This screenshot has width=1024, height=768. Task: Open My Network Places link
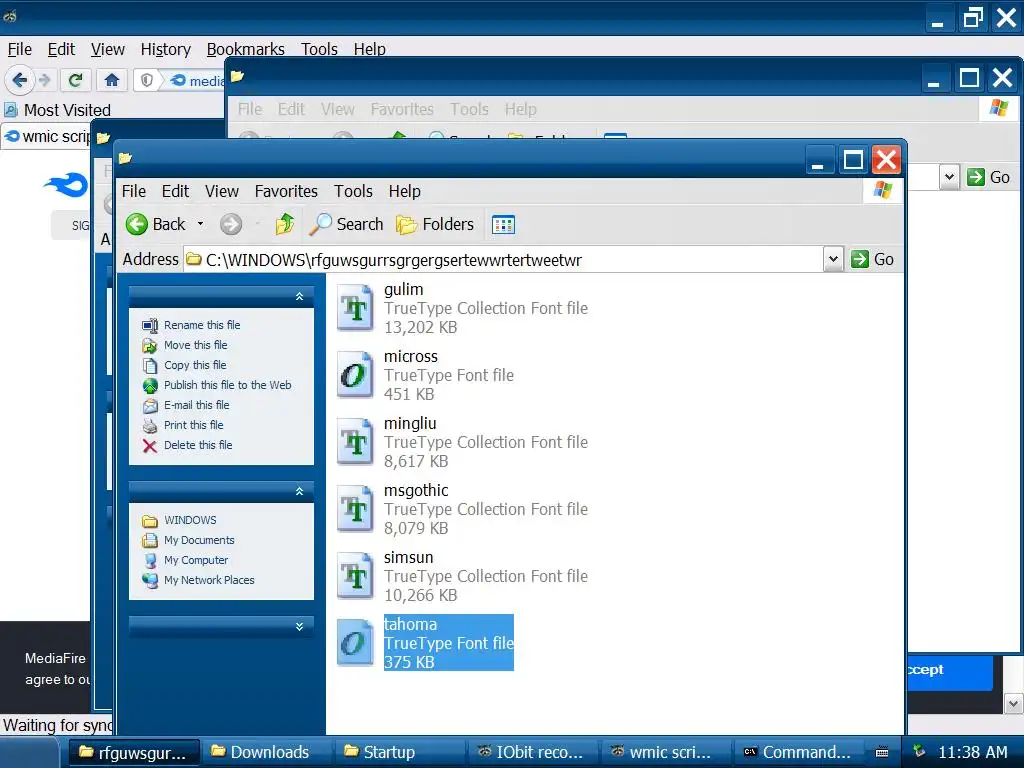(x=209, y=580)
